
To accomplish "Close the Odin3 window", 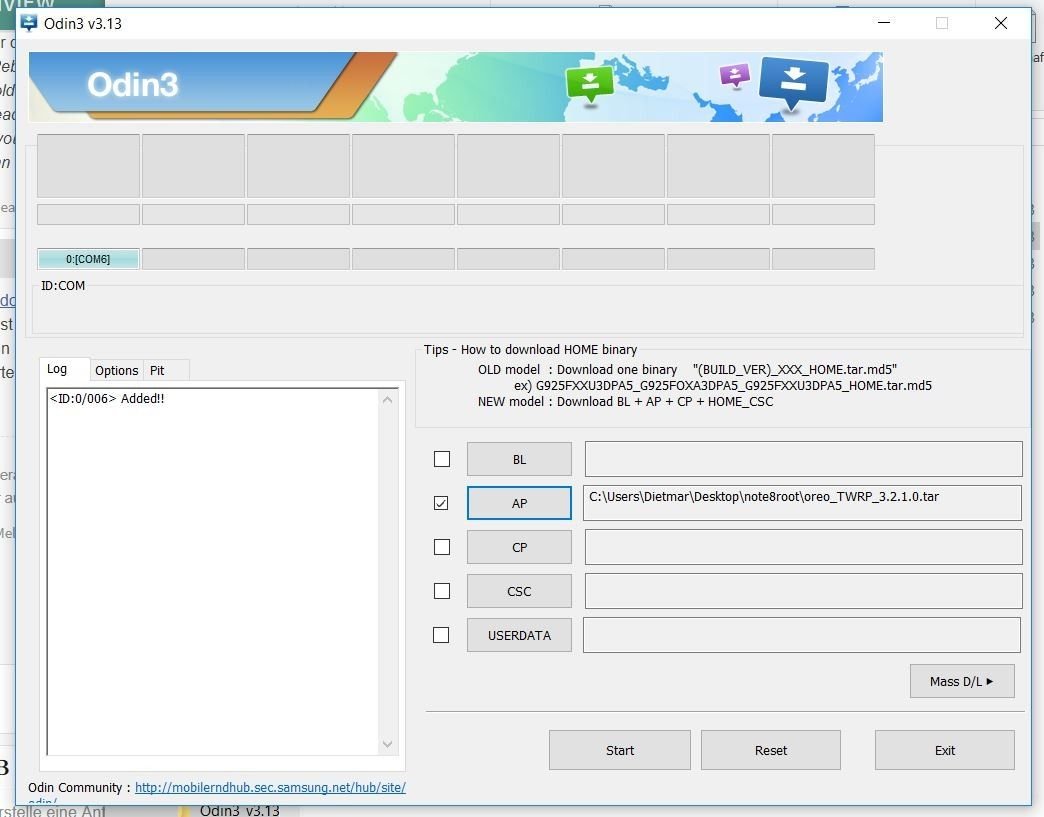I will coord(1000,23).
